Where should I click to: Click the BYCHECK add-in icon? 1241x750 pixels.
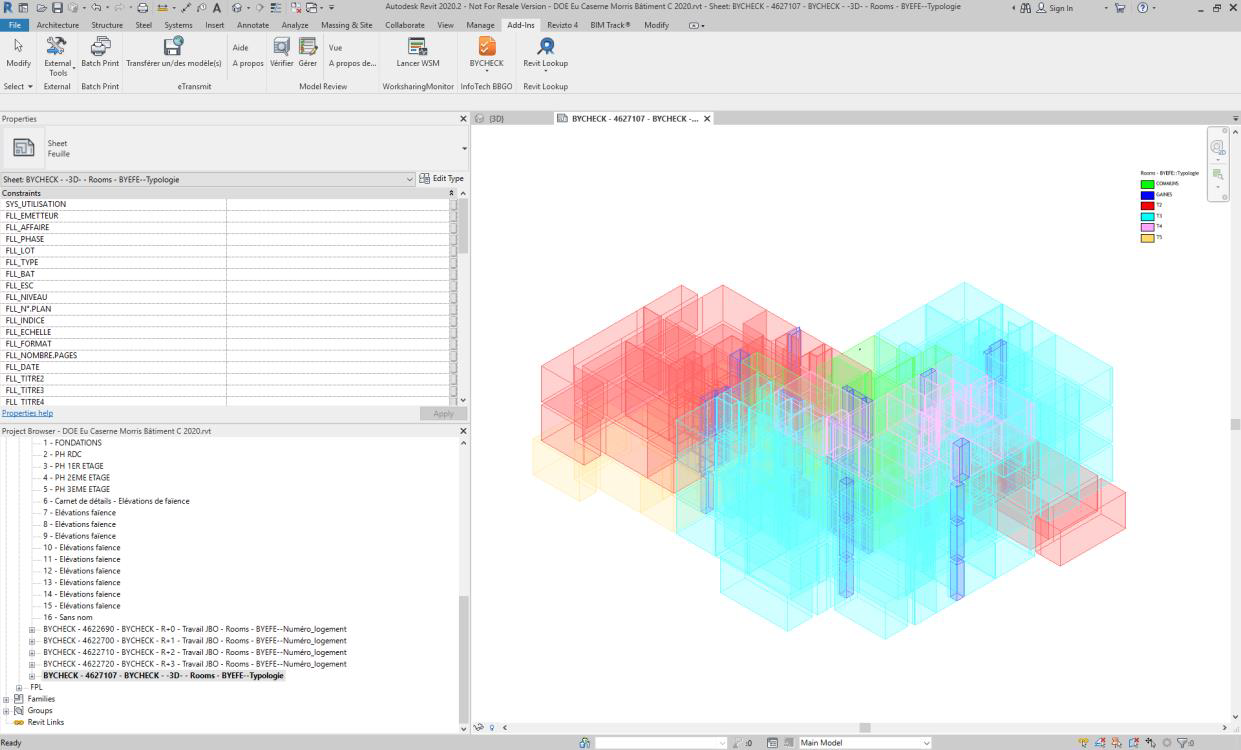tap(486, 48)
